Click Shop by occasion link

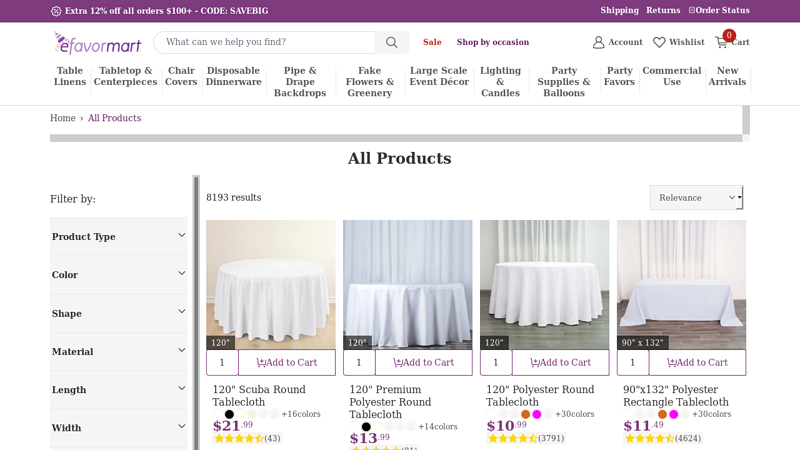click(493, 42)
